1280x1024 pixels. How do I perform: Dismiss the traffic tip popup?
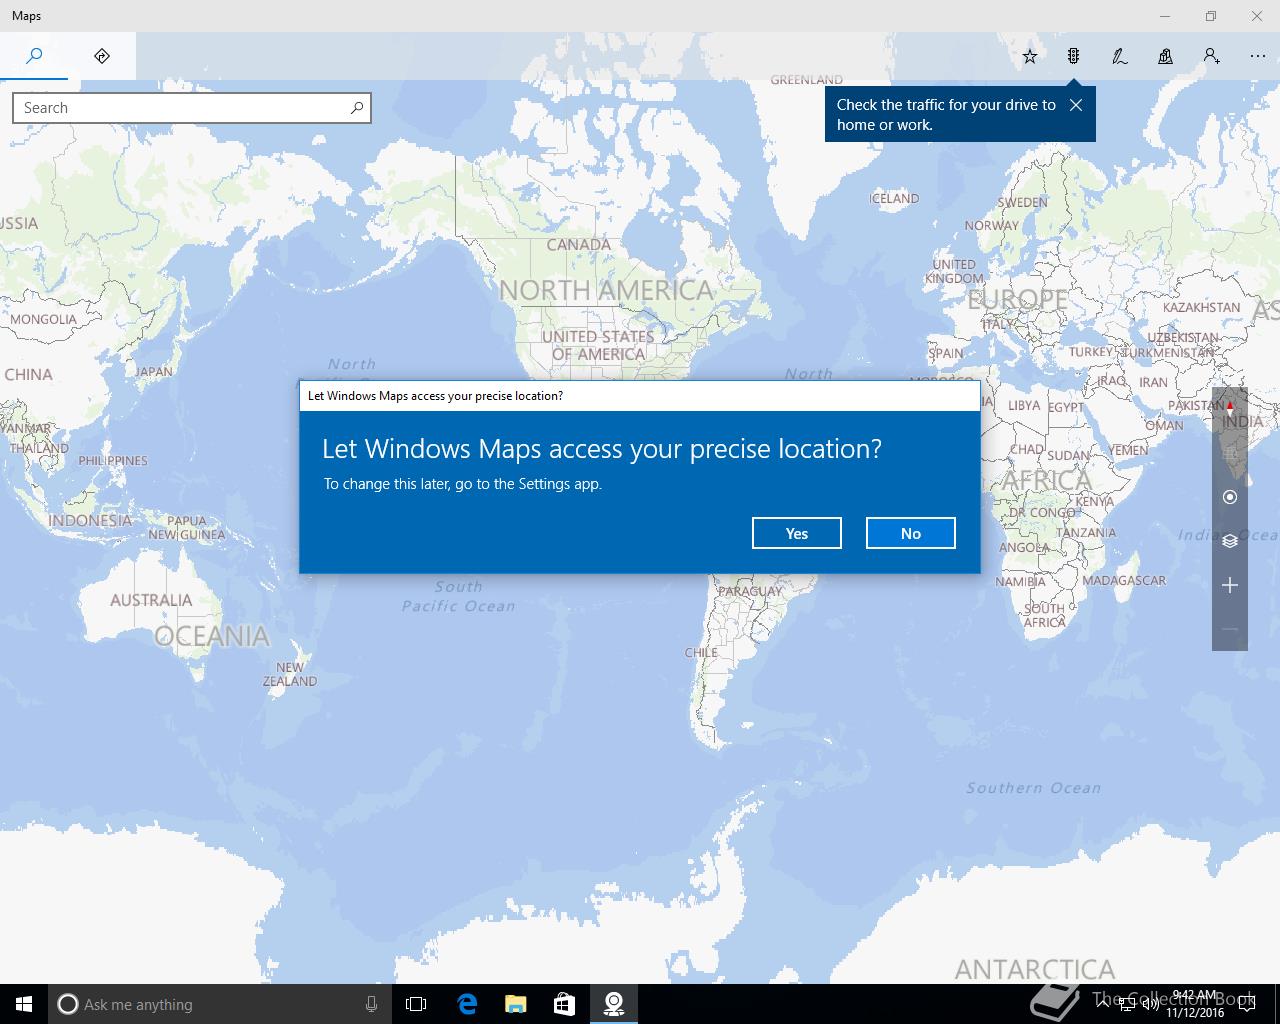point(1076,105)
